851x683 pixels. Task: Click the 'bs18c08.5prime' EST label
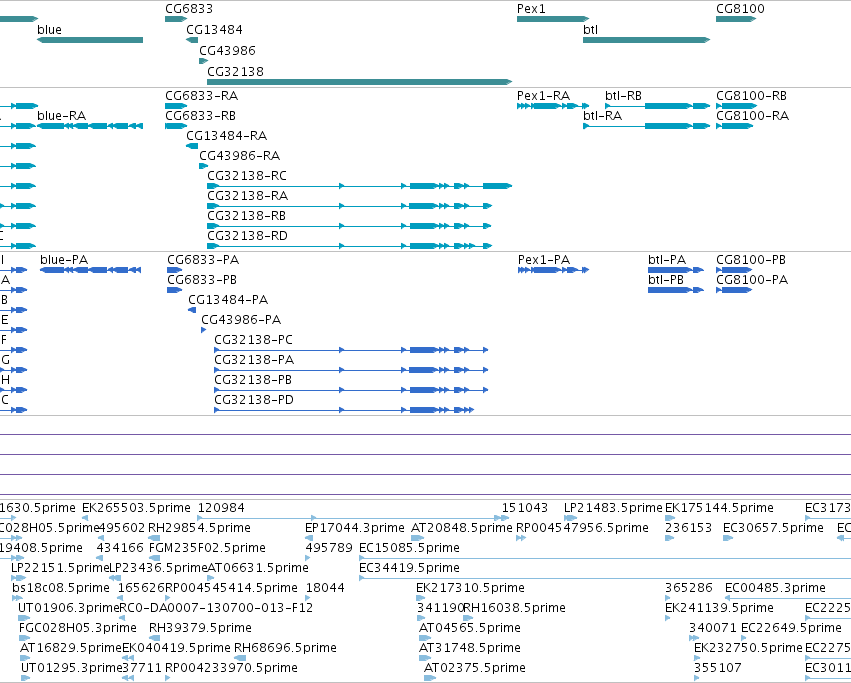click(61, 589)
